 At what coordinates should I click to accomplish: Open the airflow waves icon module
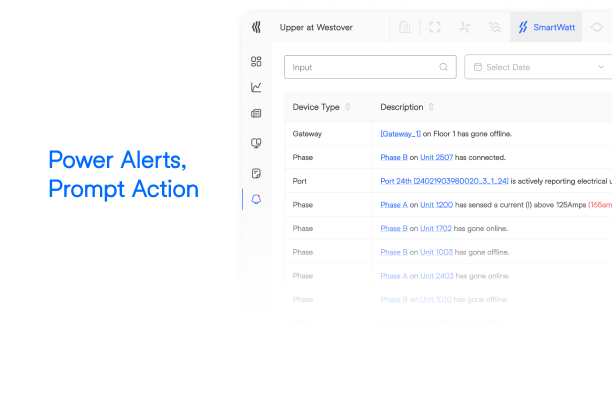pos(495,27)
